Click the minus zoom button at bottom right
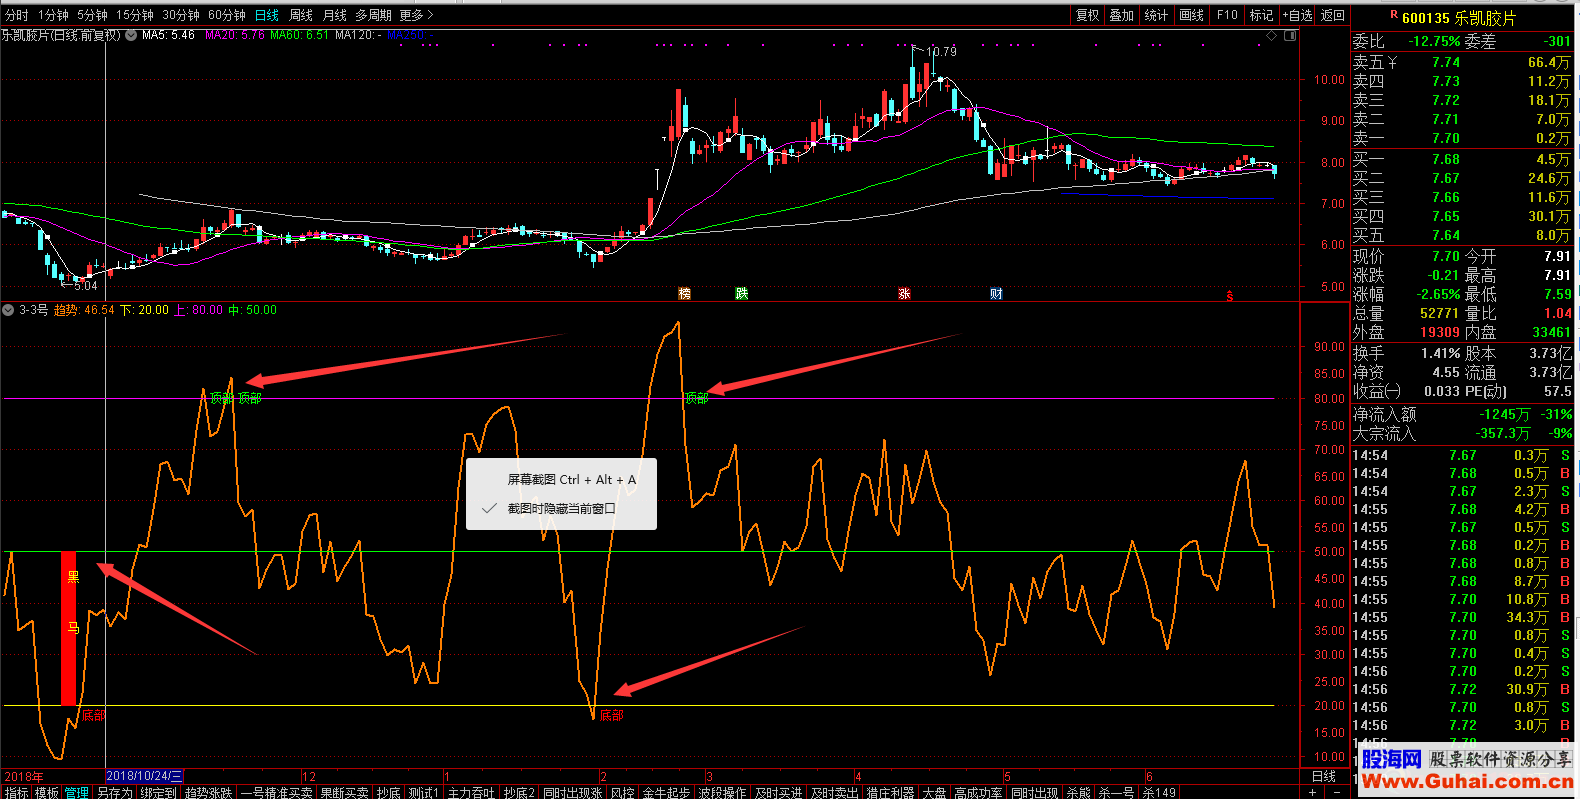 (1338, 792)
